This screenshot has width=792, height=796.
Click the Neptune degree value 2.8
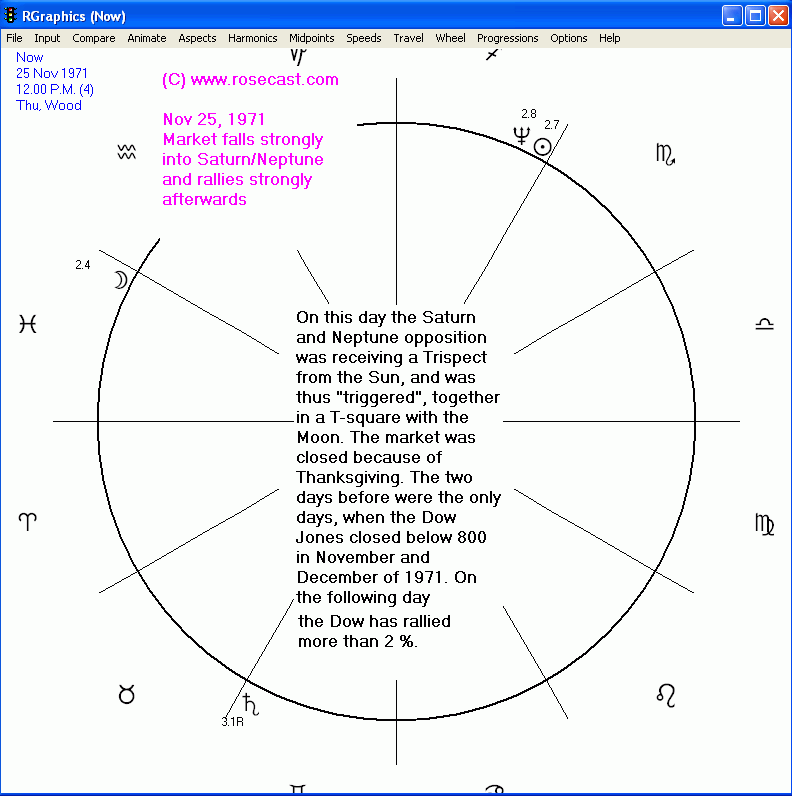click(529, 114)
